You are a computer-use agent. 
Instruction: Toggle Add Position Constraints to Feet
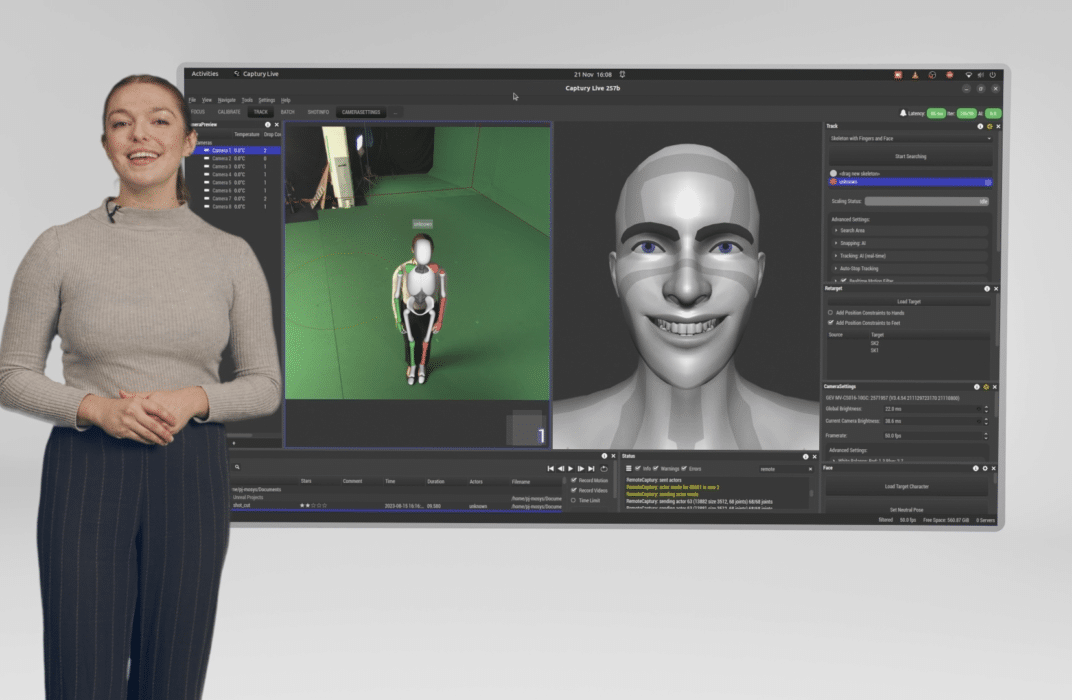point(831,323)
